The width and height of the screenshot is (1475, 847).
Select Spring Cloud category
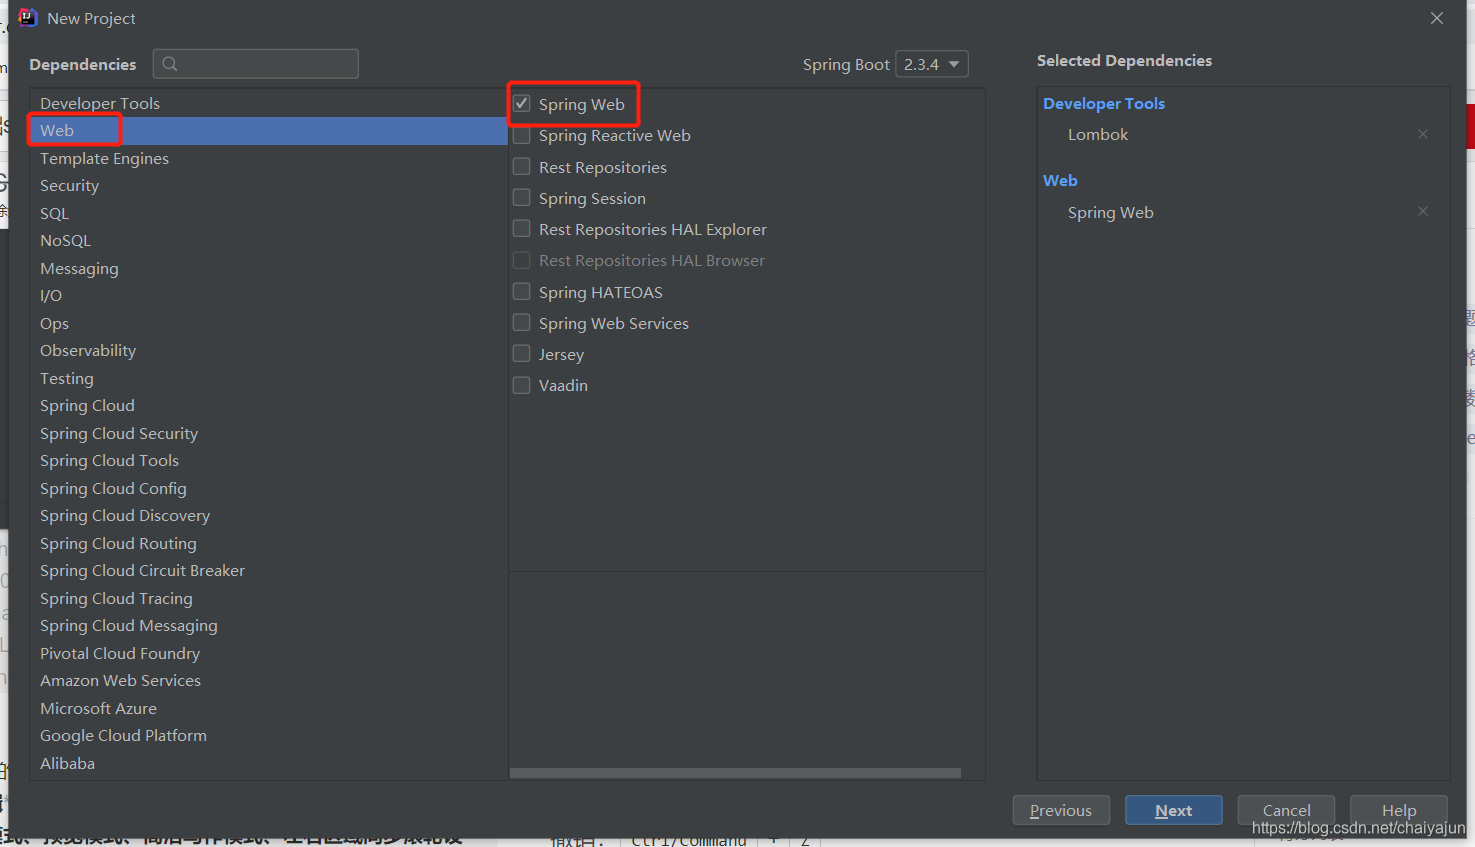[x=269, y=406]
